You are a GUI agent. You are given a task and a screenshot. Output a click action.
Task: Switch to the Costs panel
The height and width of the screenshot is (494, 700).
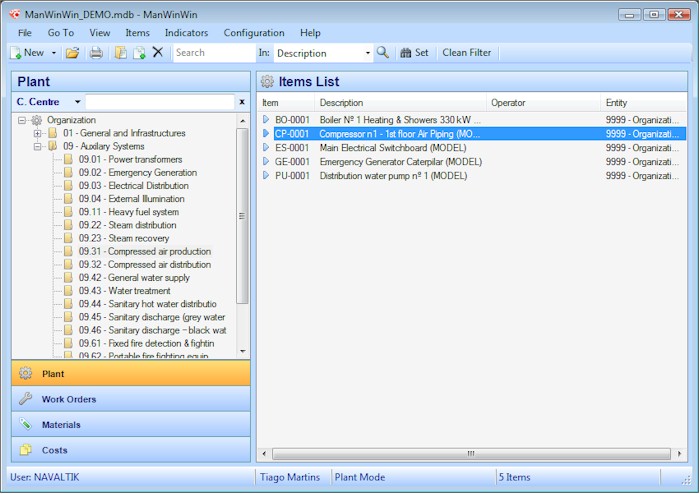[x=131, y=450]
